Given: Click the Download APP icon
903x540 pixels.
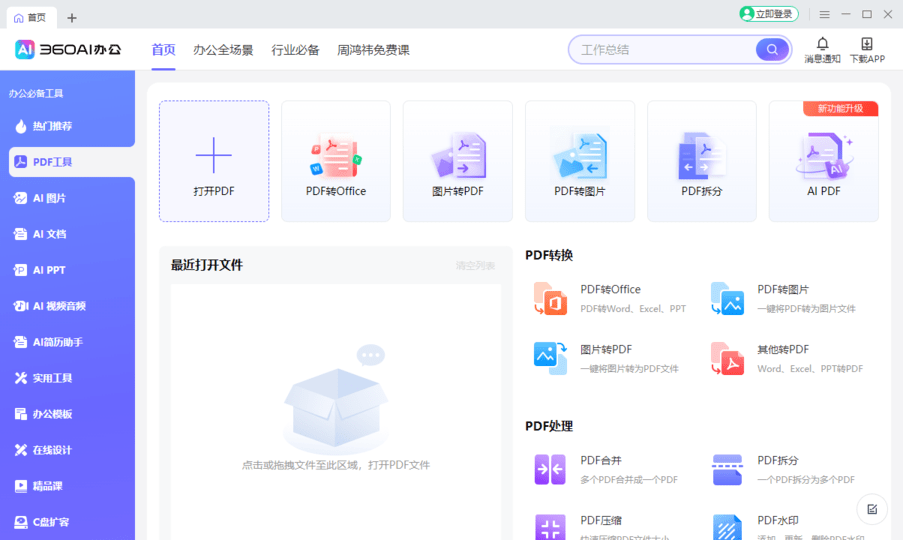Looking at the screenshot, I should pyautogui.click(x=866, y=44).
